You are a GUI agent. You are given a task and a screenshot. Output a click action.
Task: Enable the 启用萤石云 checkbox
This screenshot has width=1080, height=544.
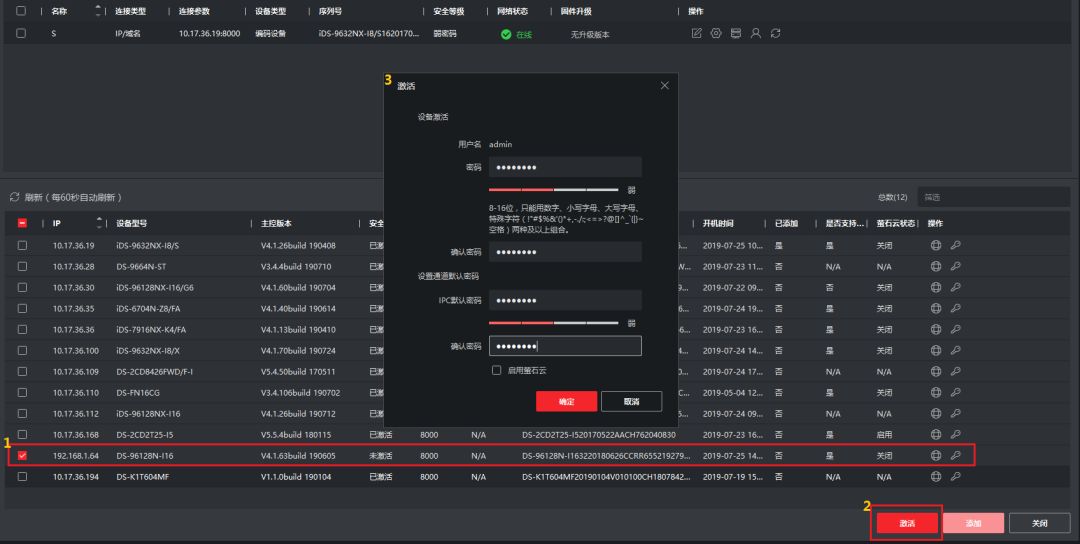point(497,370)
